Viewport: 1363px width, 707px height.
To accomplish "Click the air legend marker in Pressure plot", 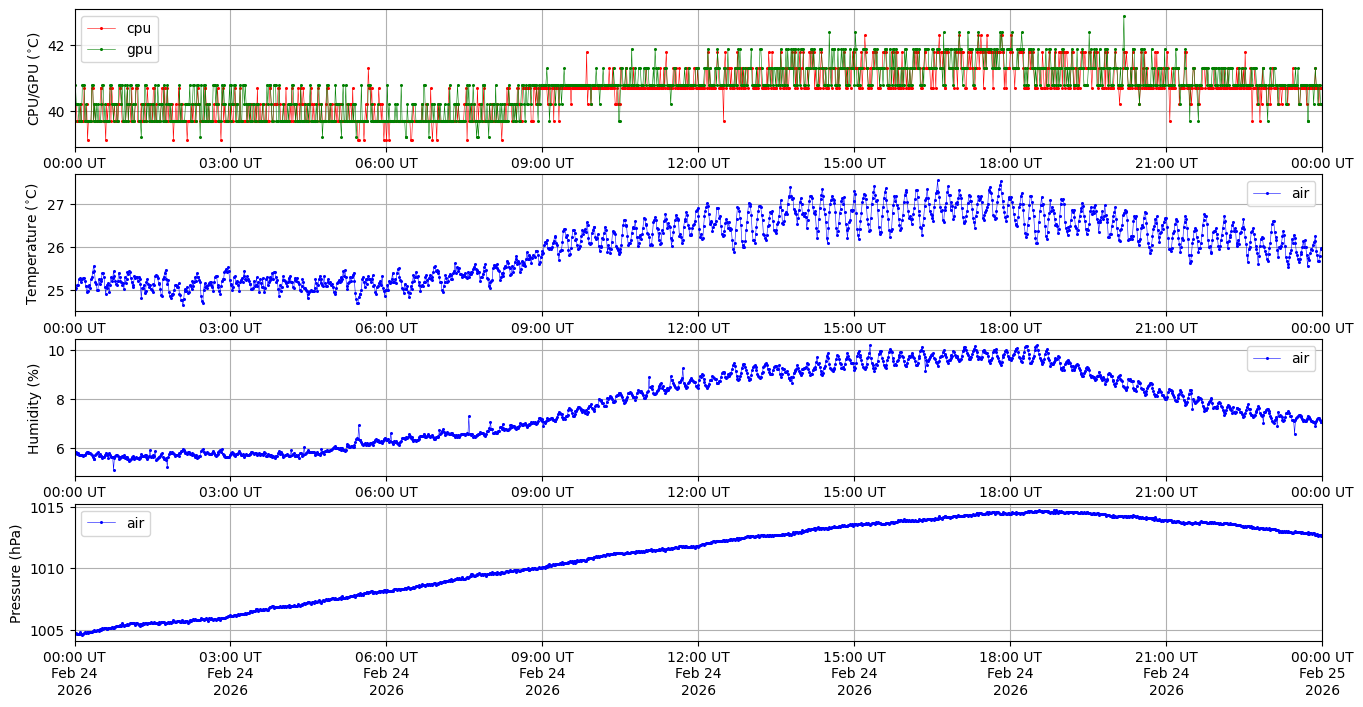I will point(102,523).
